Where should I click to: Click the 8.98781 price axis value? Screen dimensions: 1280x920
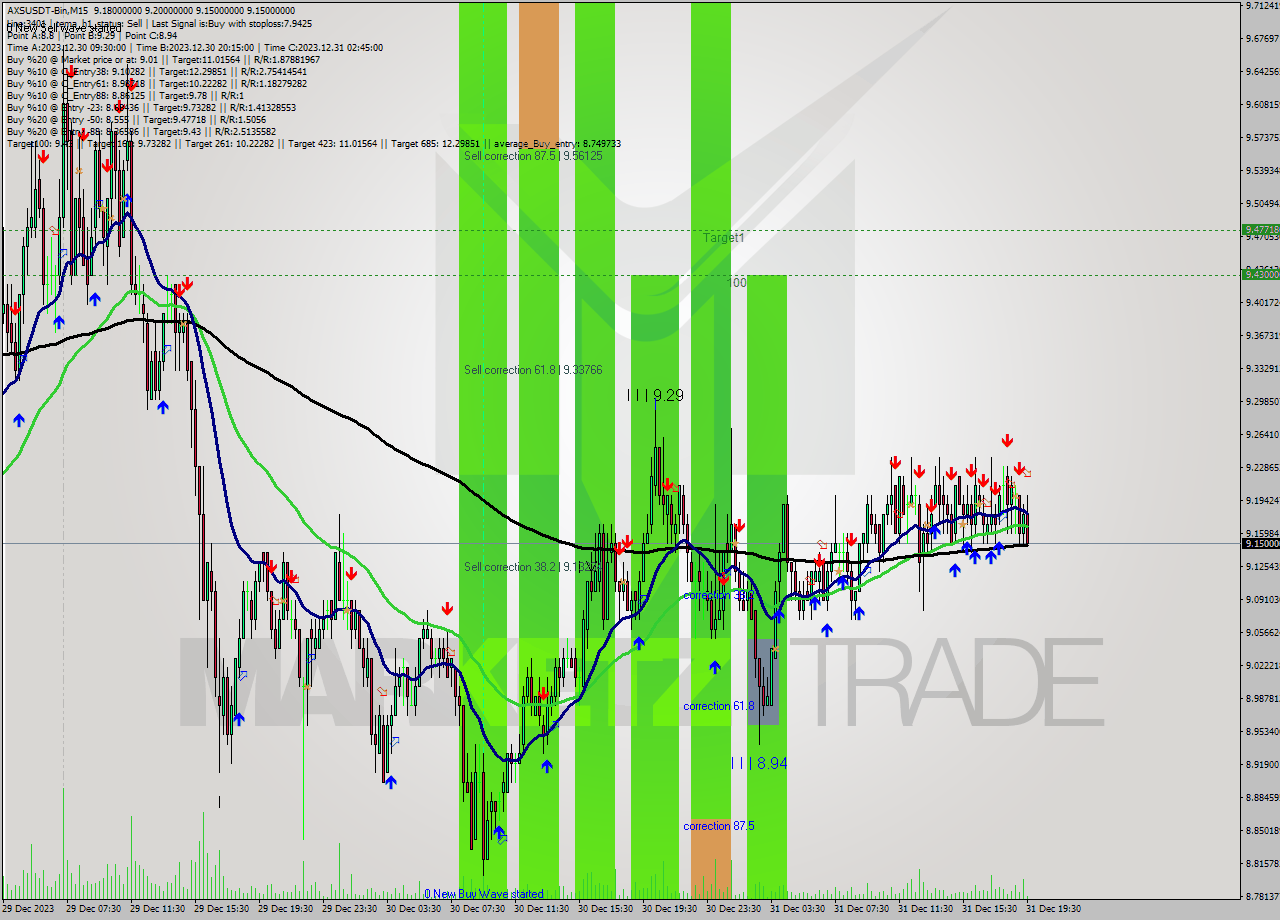[1261, 699]
